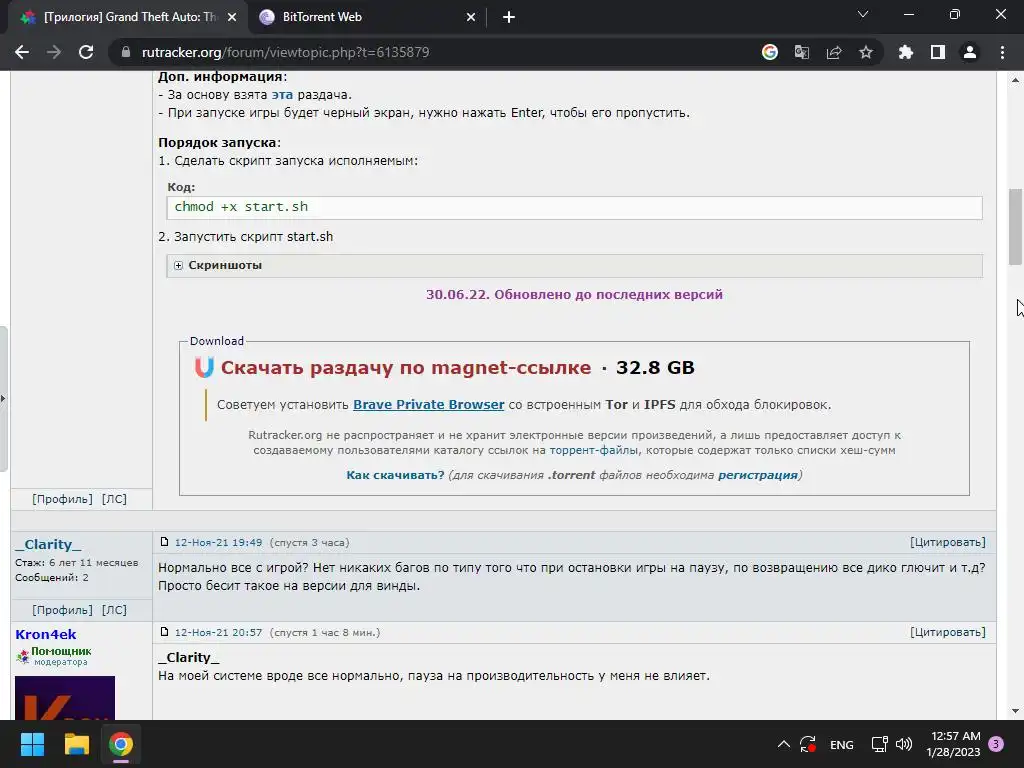The height and width of the screenshot is (768, 1024).
Task: Close the BitTorrent Web tab
Action: point(471,17)
